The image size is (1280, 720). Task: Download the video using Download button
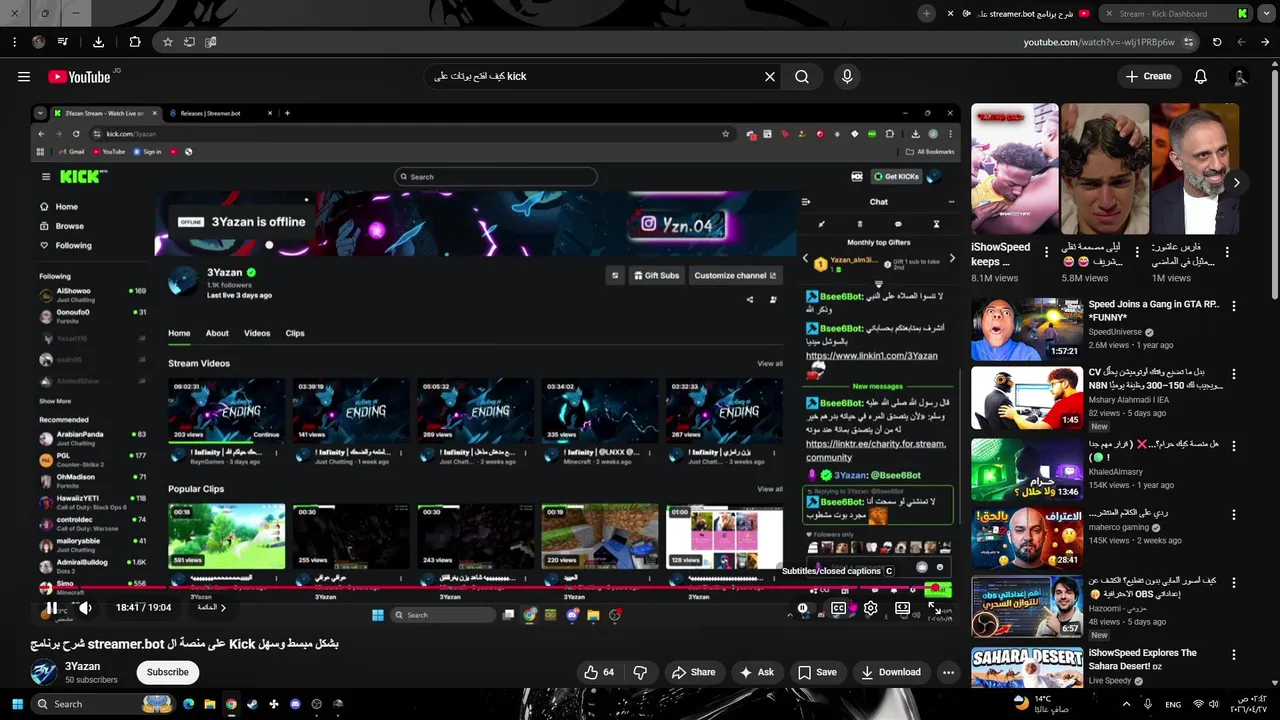[x=890, y=672]
